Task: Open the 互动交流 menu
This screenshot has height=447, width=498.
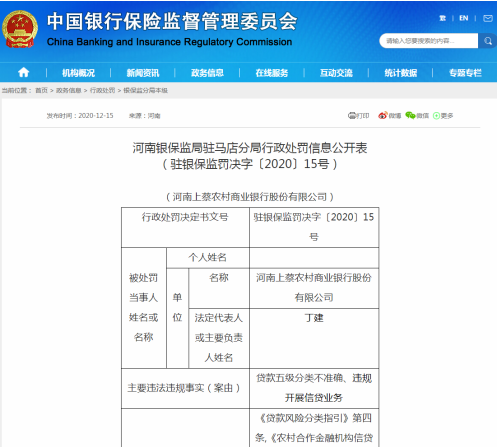Action: (336, 73)
